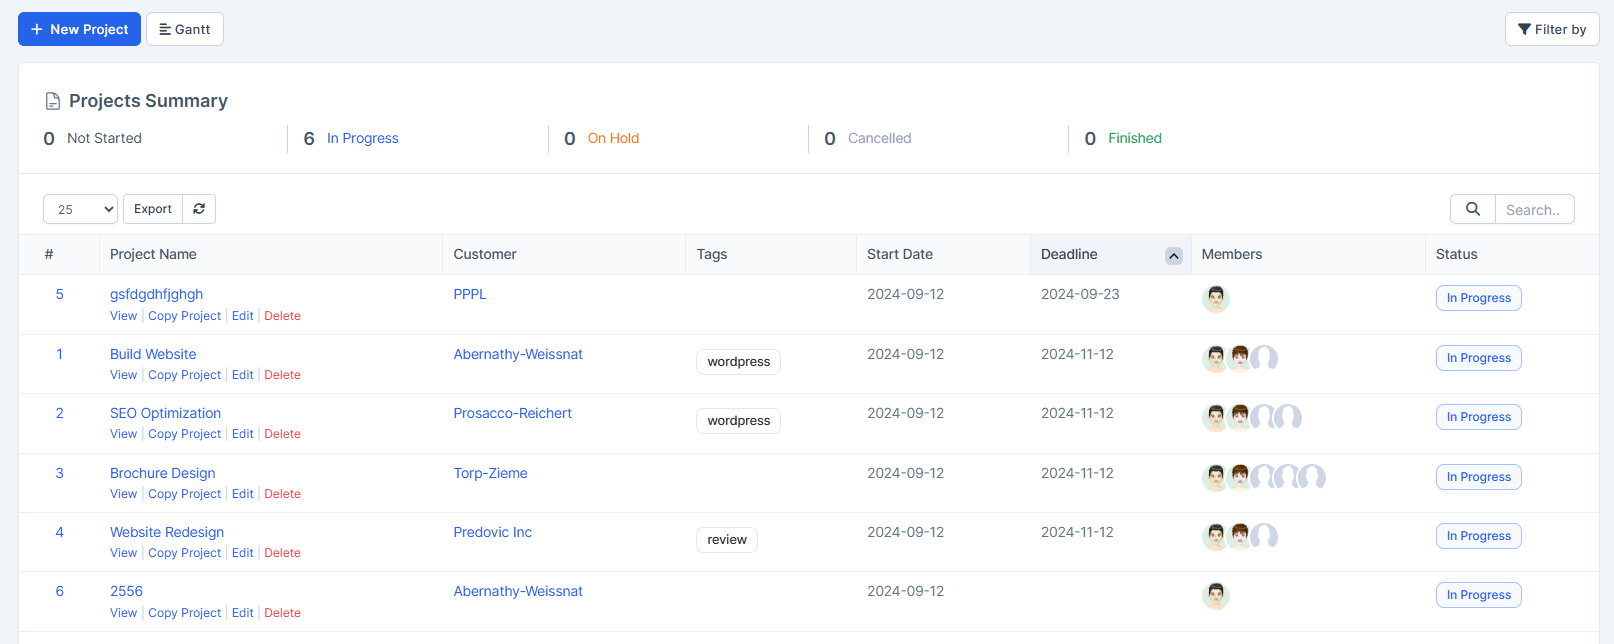This screenshot has width=1614, height=644.
Task: Toggle Deadline column sort arrow
Action: coord(1174,256)
